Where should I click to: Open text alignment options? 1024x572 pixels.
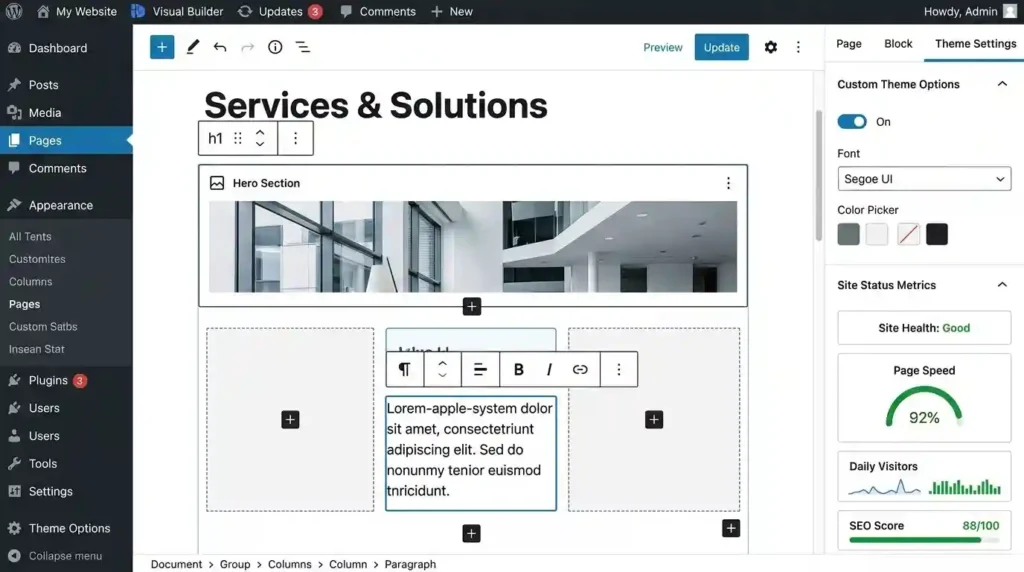(480, 370)
